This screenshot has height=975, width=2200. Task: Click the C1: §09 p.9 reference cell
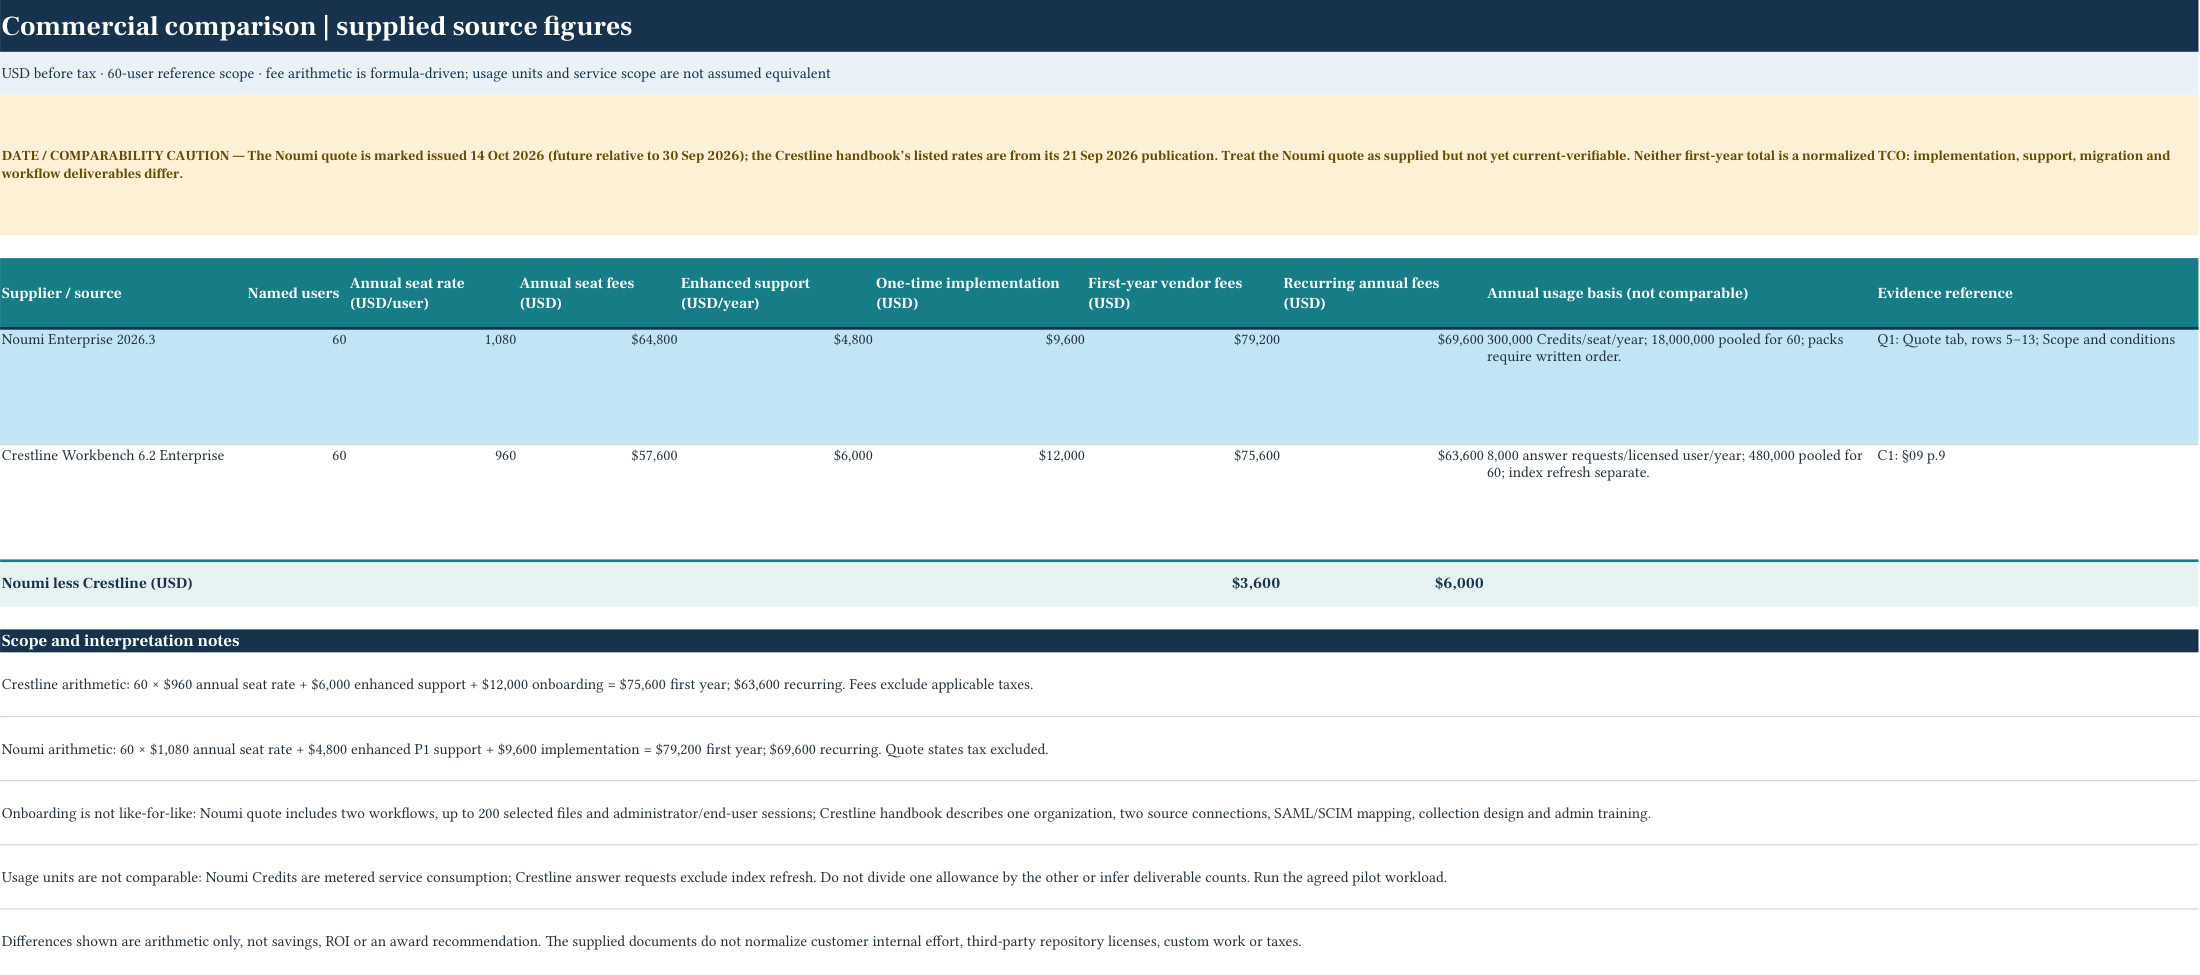tap(2037, 502)
